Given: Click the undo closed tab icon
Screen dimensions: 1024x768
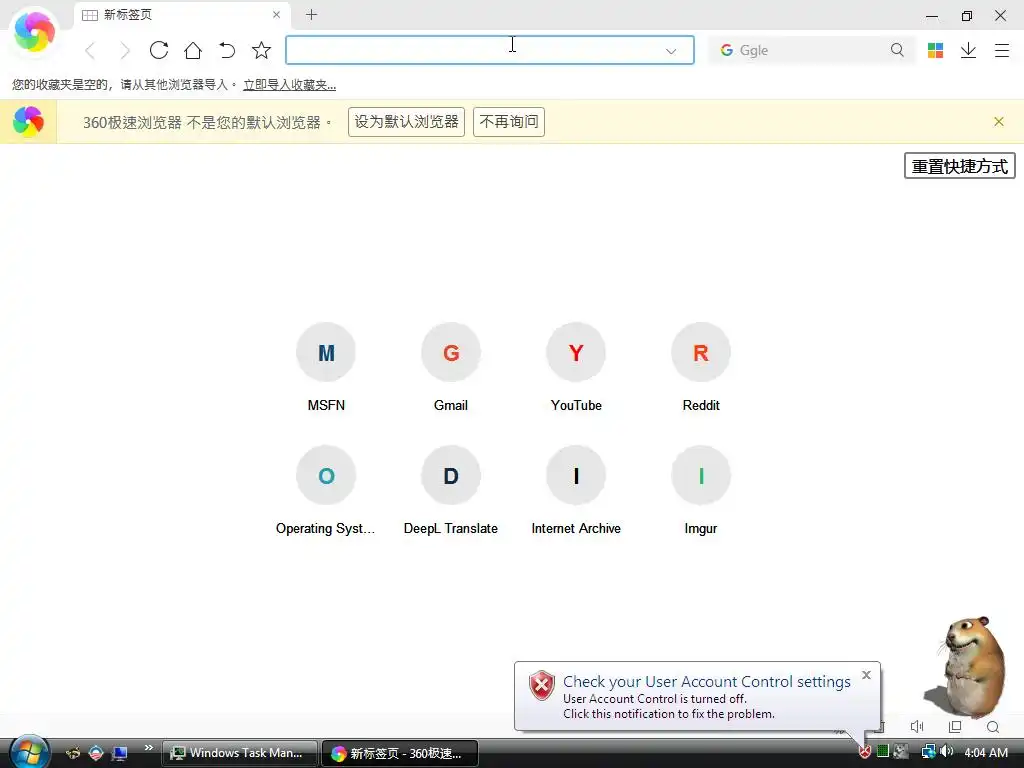Looking at the screenshot, I should tap(227, 50).
